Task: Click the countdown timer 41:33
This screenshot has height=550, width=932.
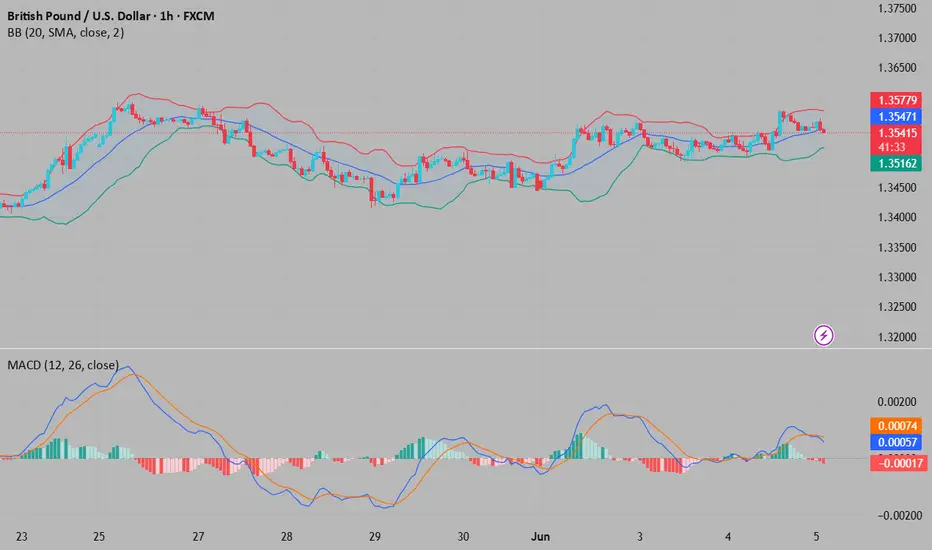Action: click(x=892, y=147)
